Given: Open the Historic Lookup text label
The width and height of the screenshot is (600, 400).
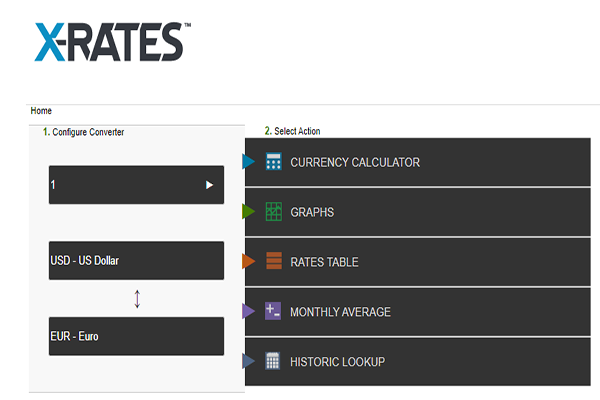Looking at the screenshot, I should coord(337,361).
